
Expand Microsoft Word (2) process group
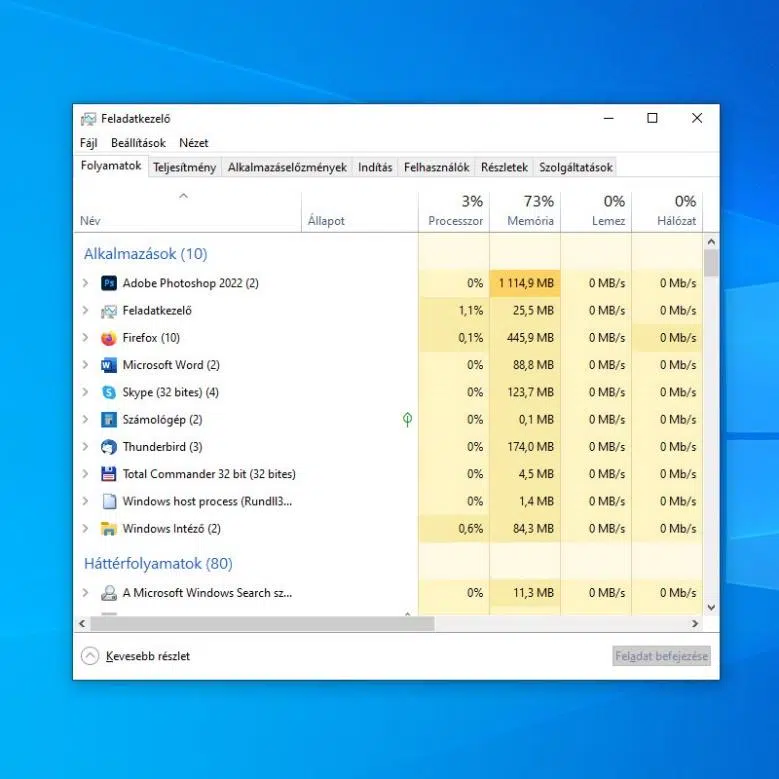(85, 365)
